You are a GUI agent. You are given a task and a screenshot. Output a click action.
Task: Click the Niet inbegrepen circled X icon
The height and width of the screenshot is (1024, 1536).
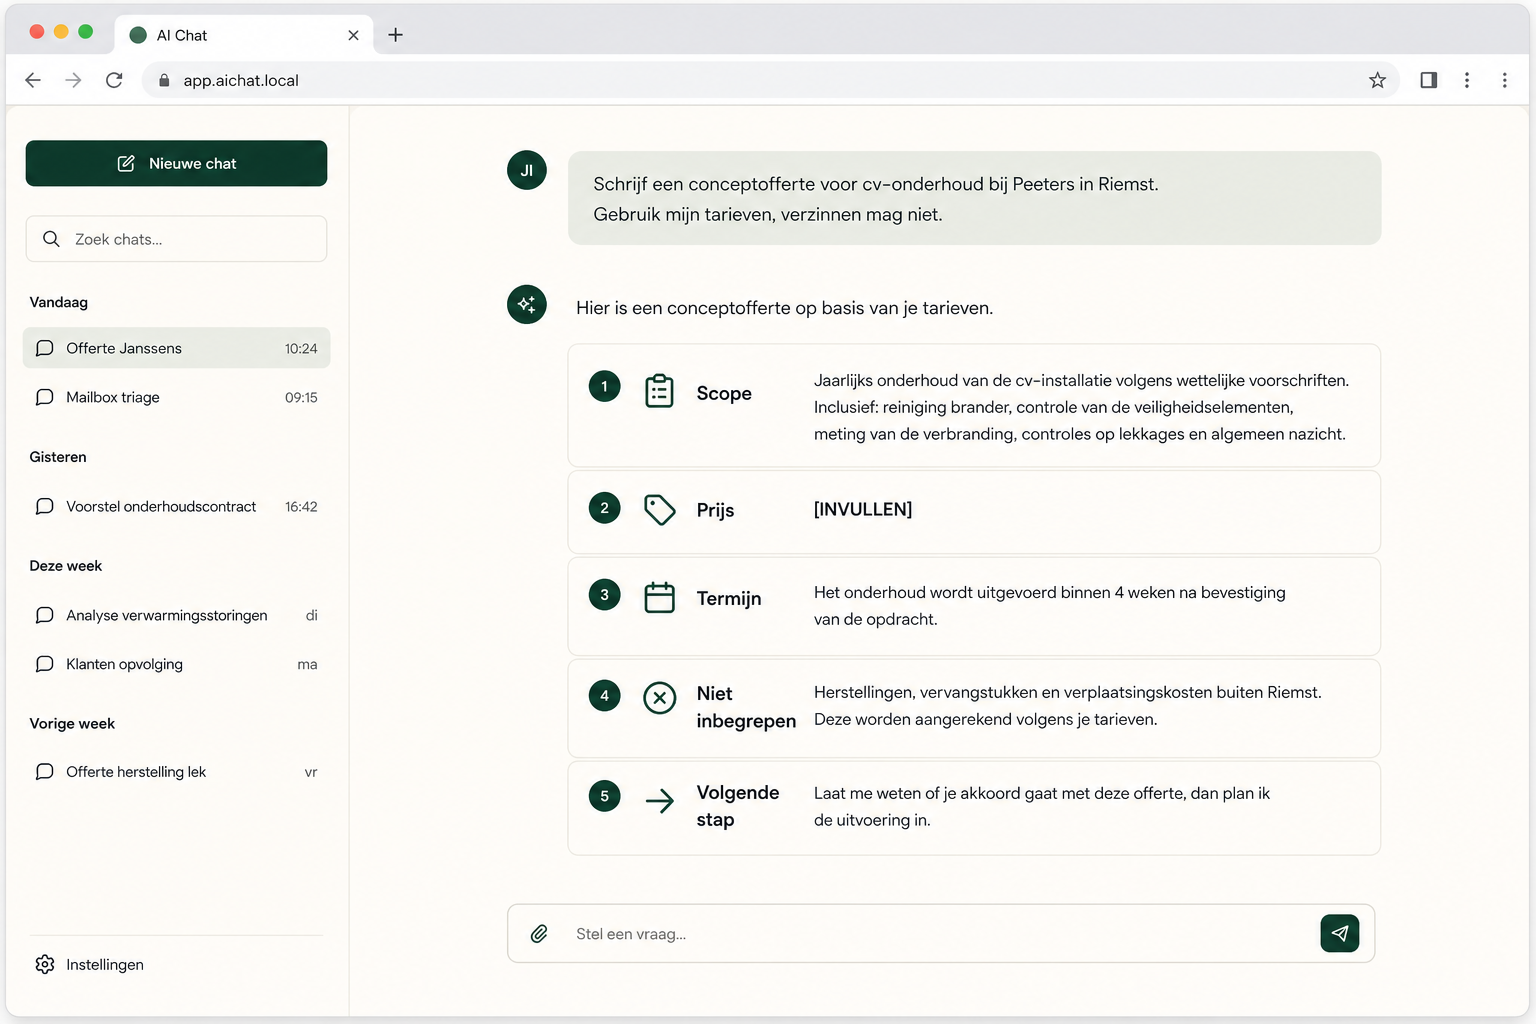click(x=659, y=697)
